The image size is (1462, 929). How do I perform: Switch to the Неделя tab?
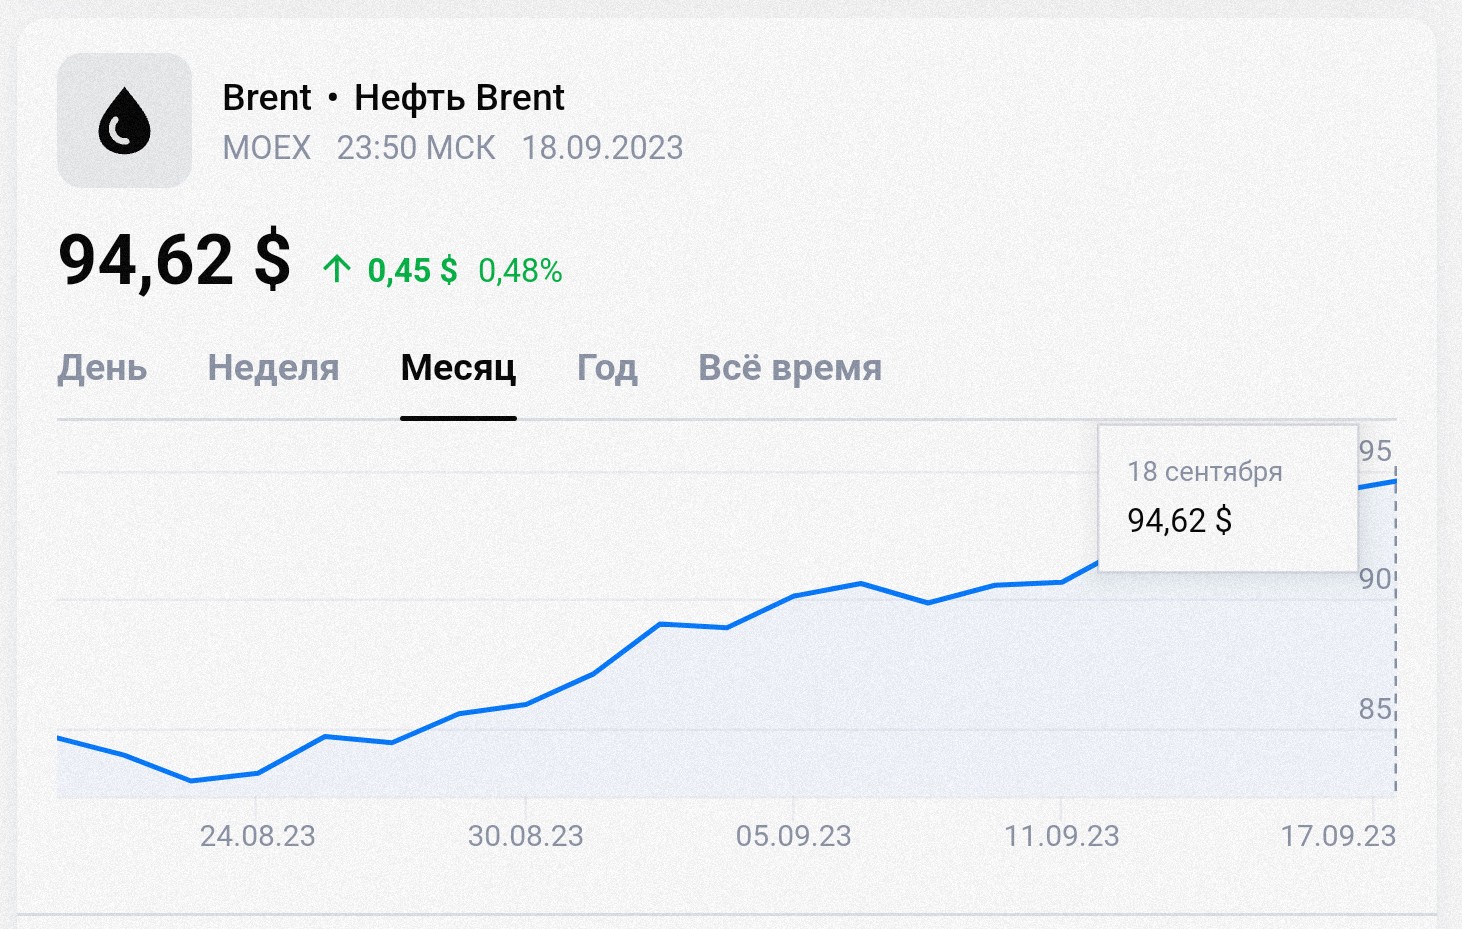(273, 368)
